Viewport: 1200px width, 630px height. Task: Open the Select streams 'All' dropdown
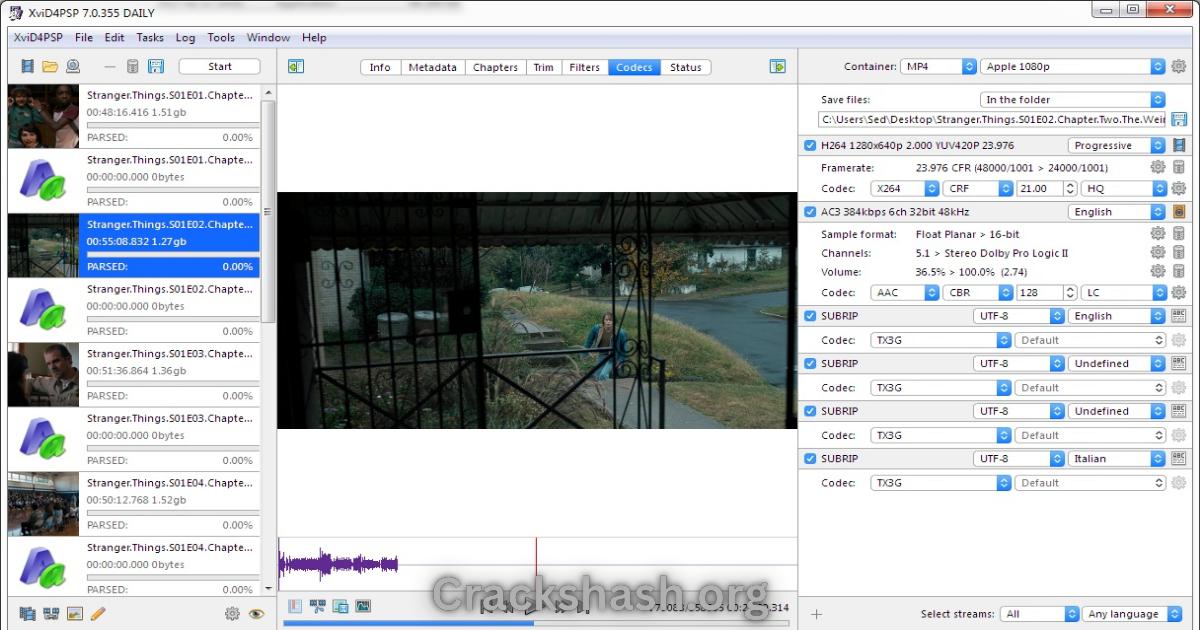click(1040, 614)
